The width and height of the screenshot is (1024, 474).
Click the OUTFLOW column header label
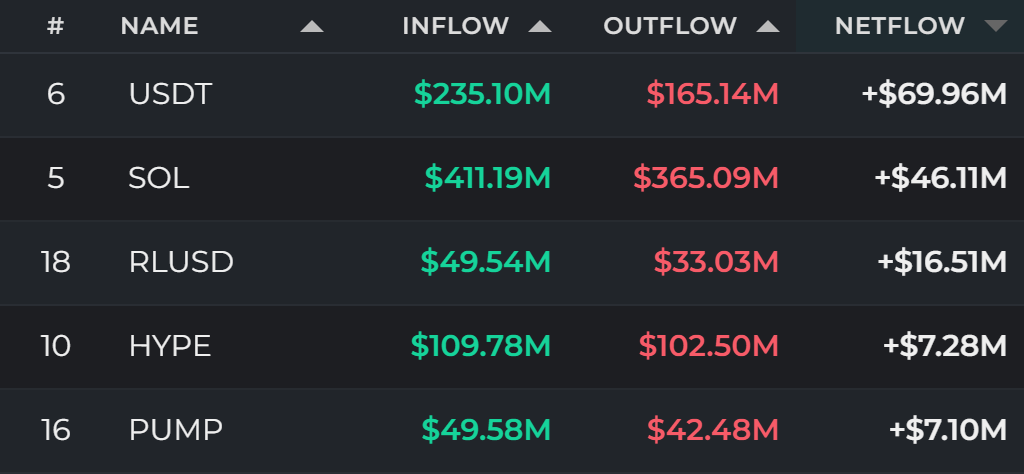pyautogui.click(x=670, y=26)
